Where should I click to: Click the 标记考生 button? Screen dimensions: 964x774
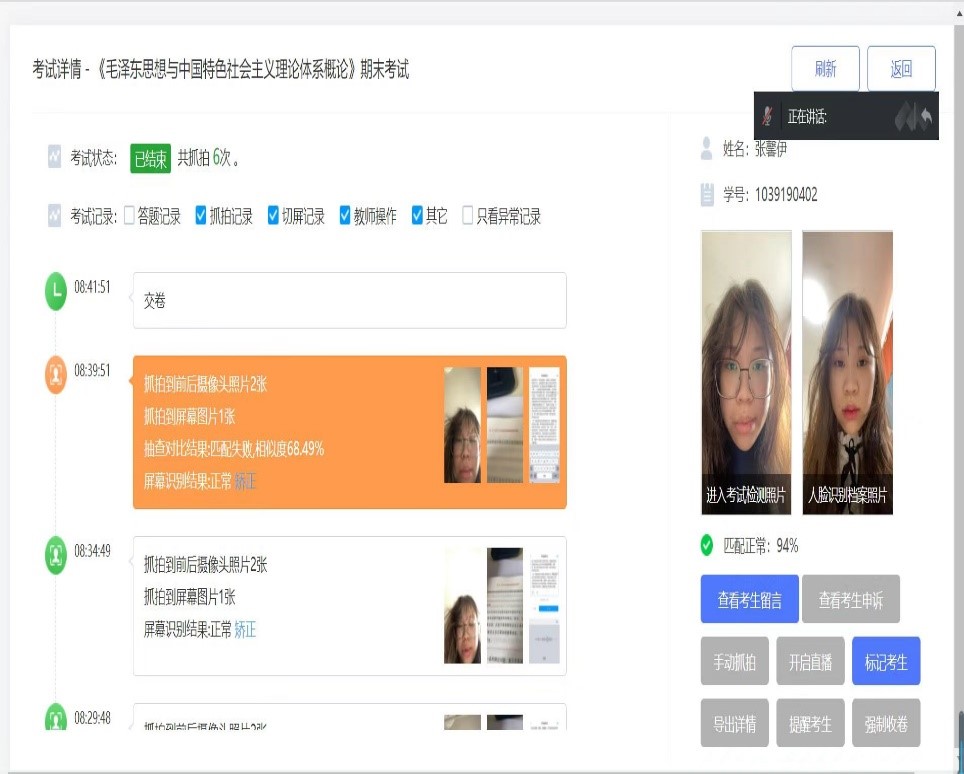click(886, 662)
